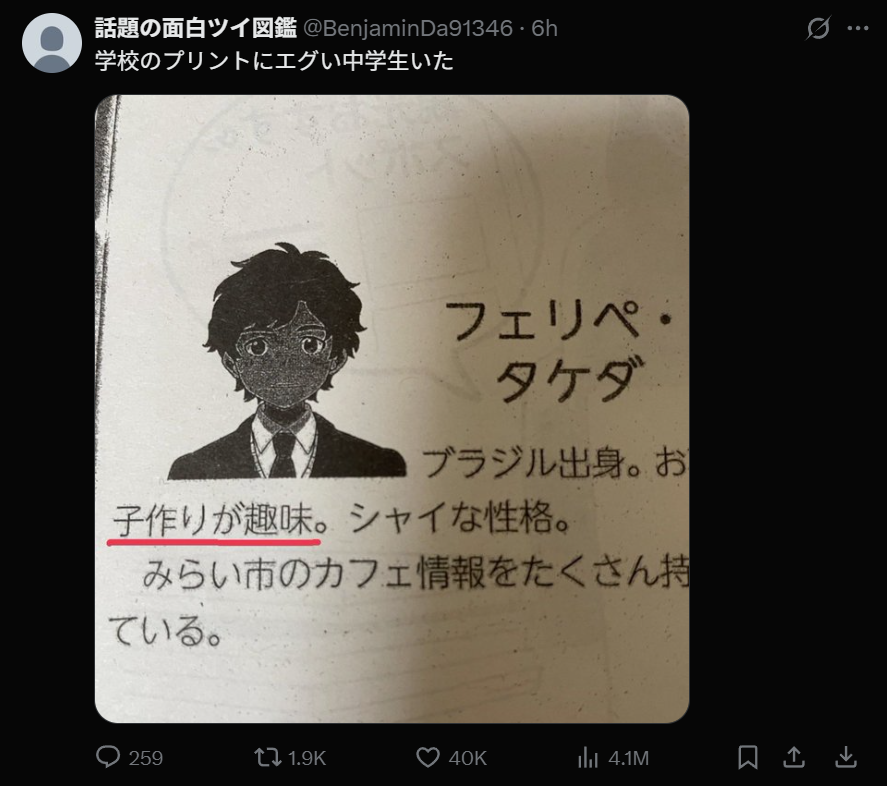Click the 40K likes count
The height and width of the screenshot is (786, 887).
[468, 758]
